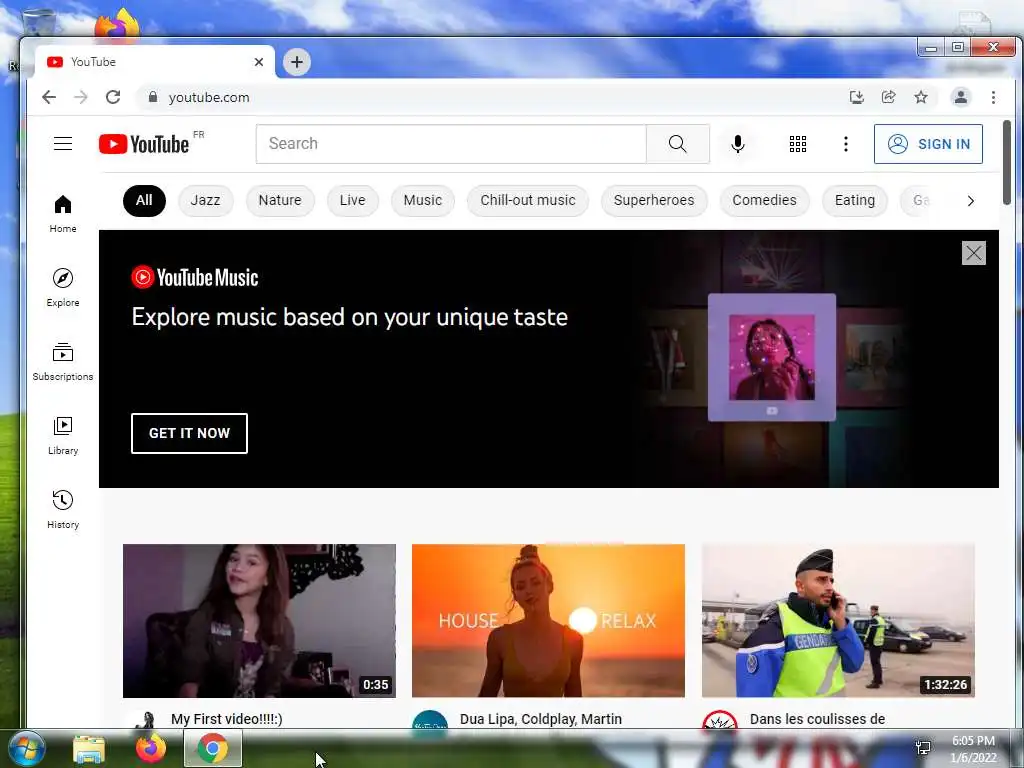
Task: Open File Explorer from the taskbar
Action: point(89,748)
